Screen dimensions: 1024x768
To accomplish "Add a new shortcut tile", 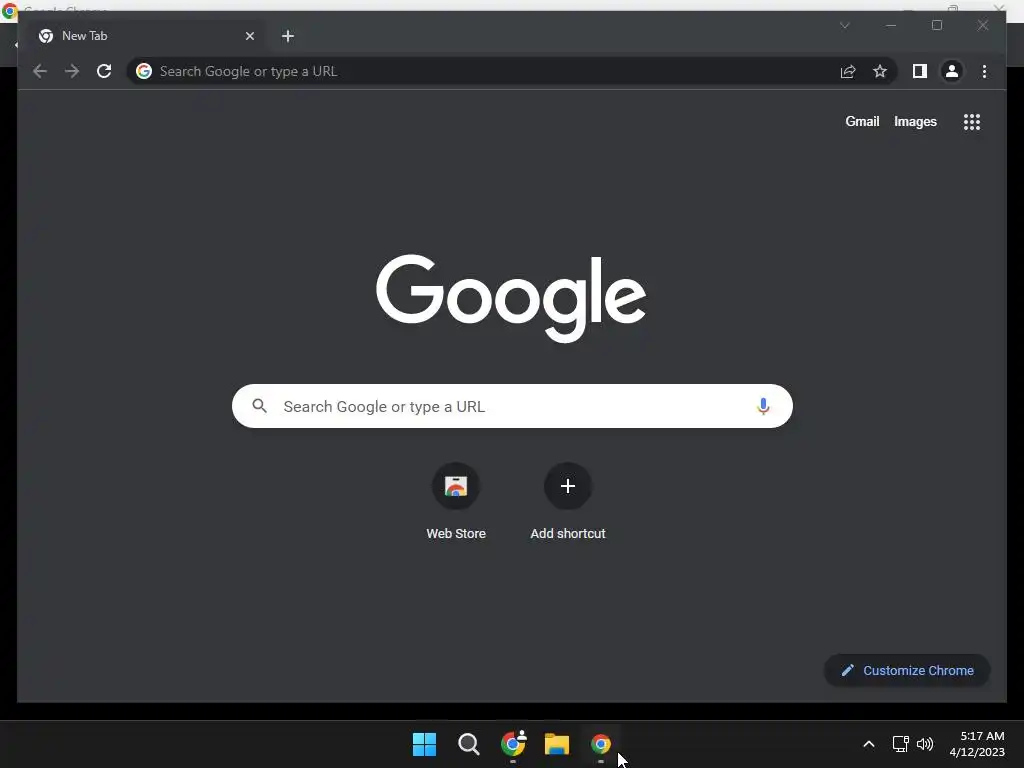I will [x=568, y=502].
